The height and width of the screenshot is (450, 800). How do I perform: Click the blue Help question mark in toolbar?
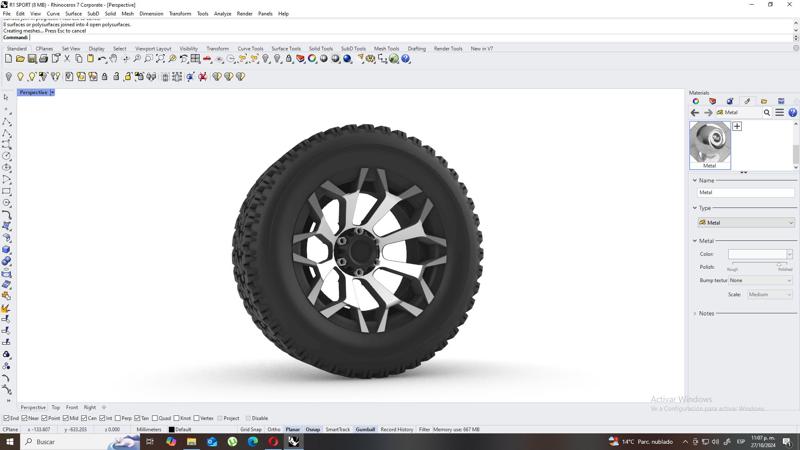(406, 59)
